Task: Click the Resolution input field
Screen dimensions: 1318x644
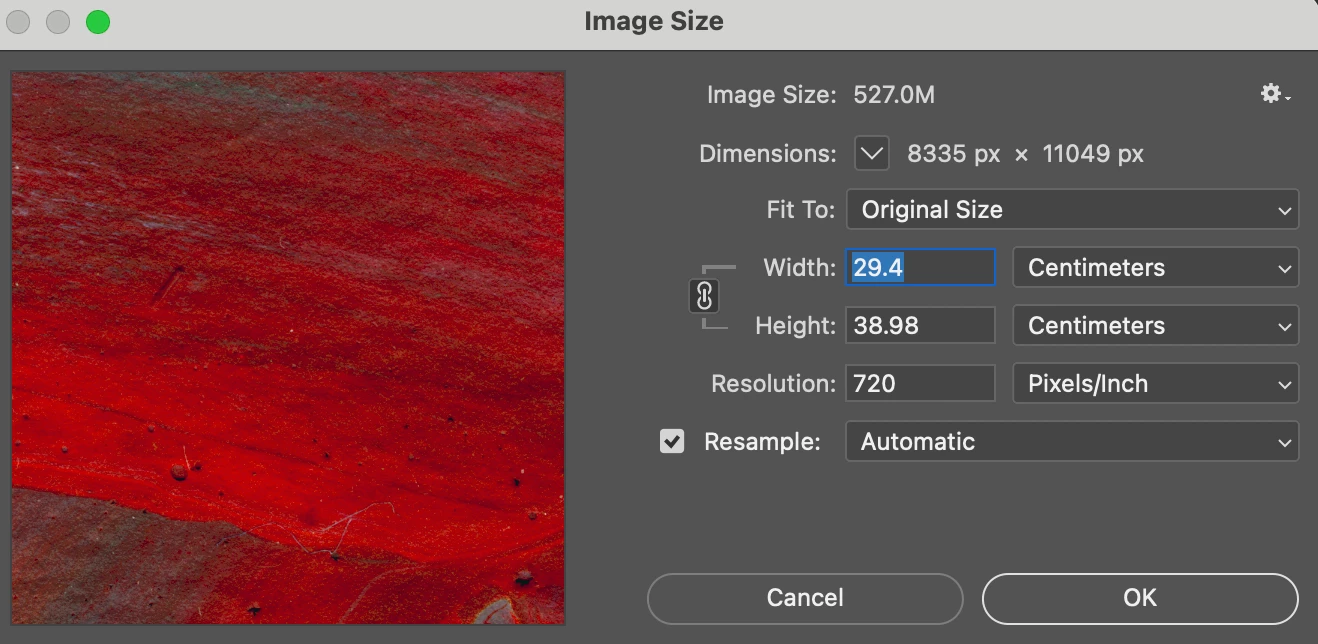Action: coord(921,384)
